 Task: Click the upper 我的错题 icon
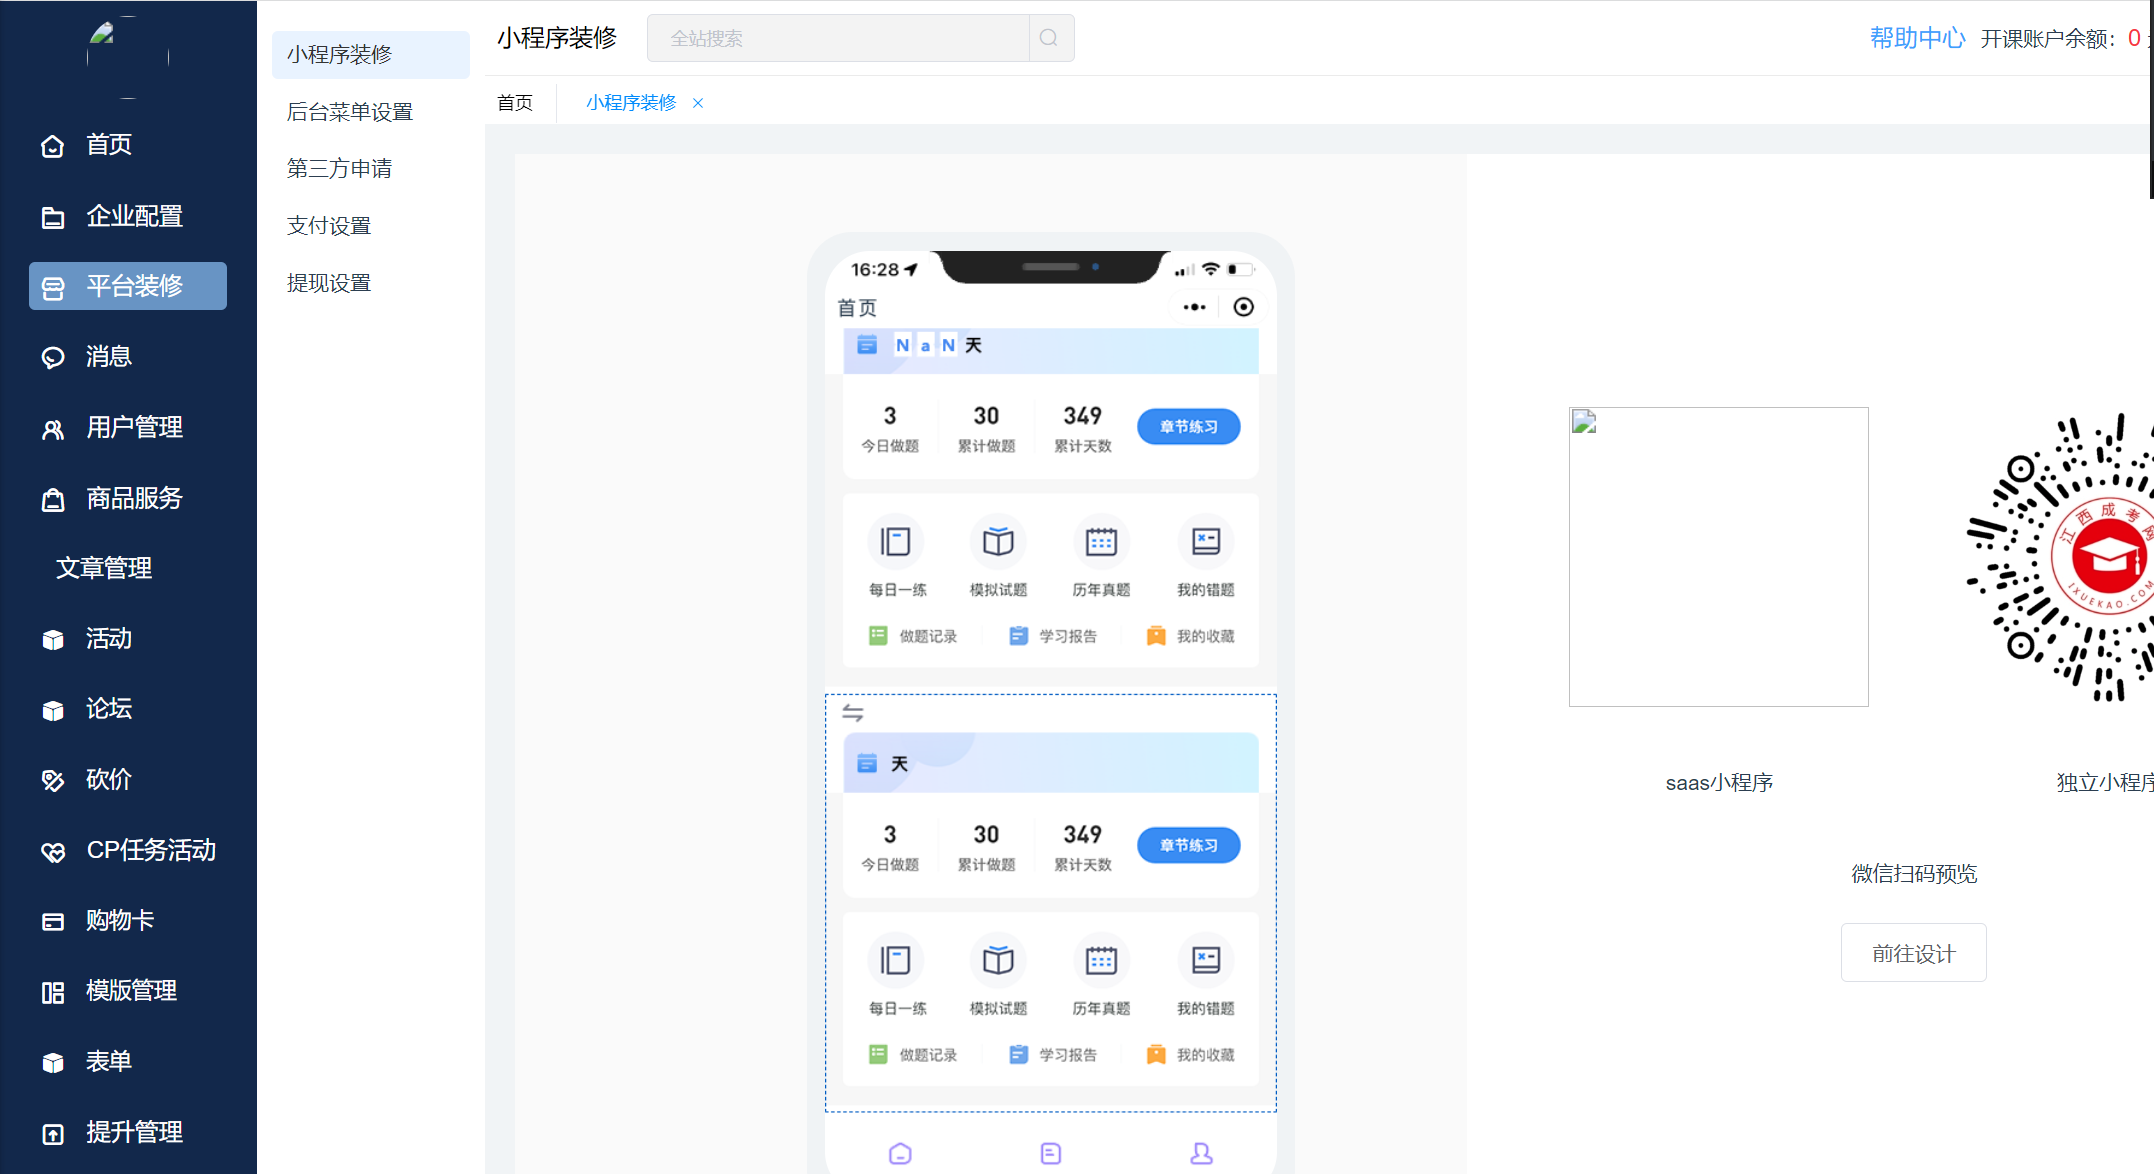point(1205,542)
